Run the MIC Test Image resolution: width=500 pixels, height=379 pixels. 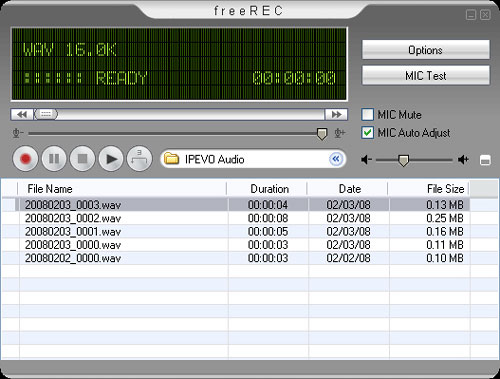426,76
